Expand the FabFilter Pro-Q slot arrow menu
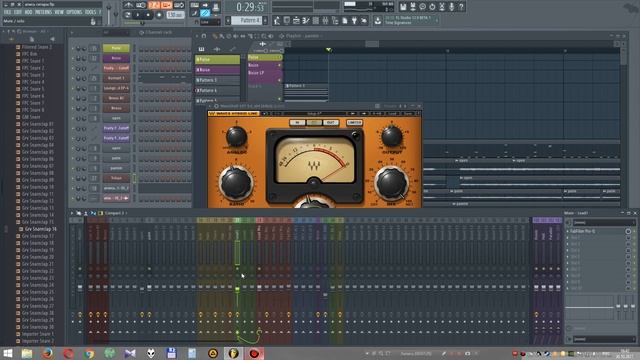 568,231
